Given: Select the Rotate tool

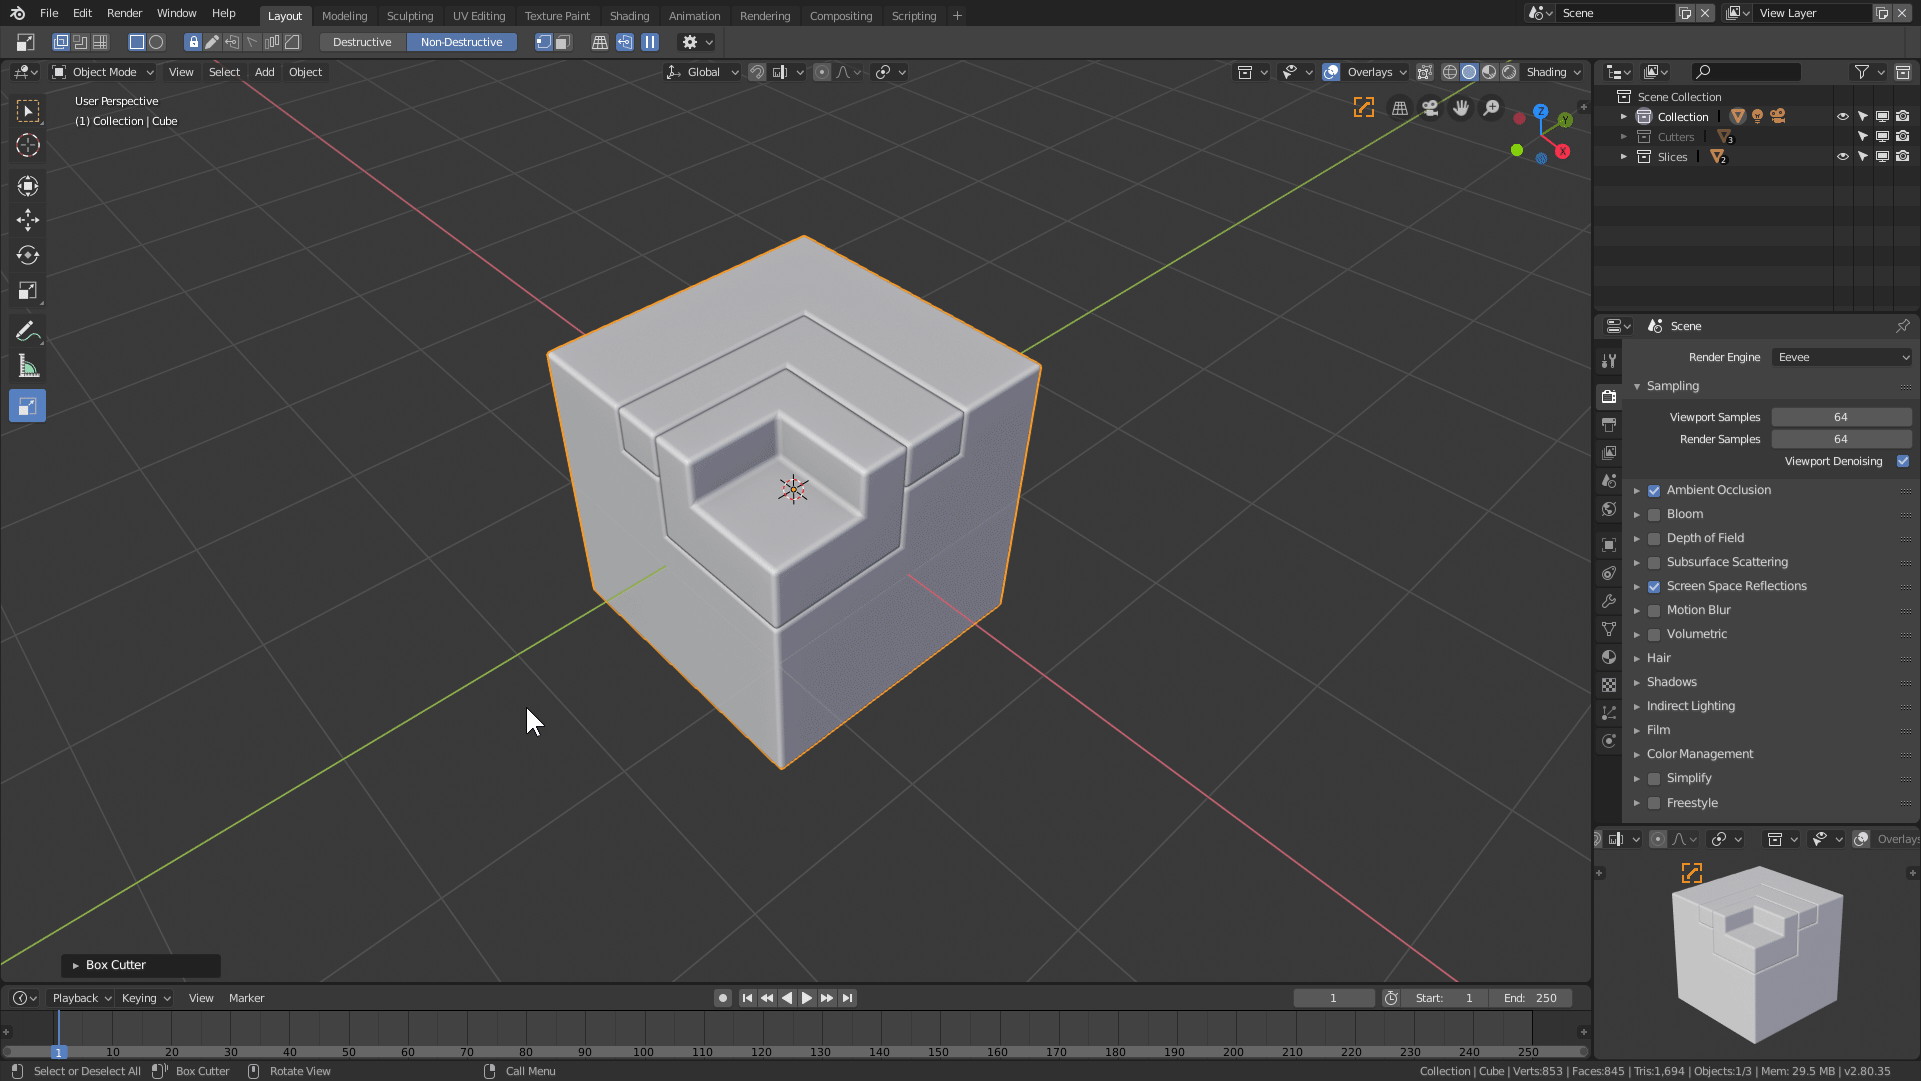Looking at the screenshot, I should (x=27, y=255).
